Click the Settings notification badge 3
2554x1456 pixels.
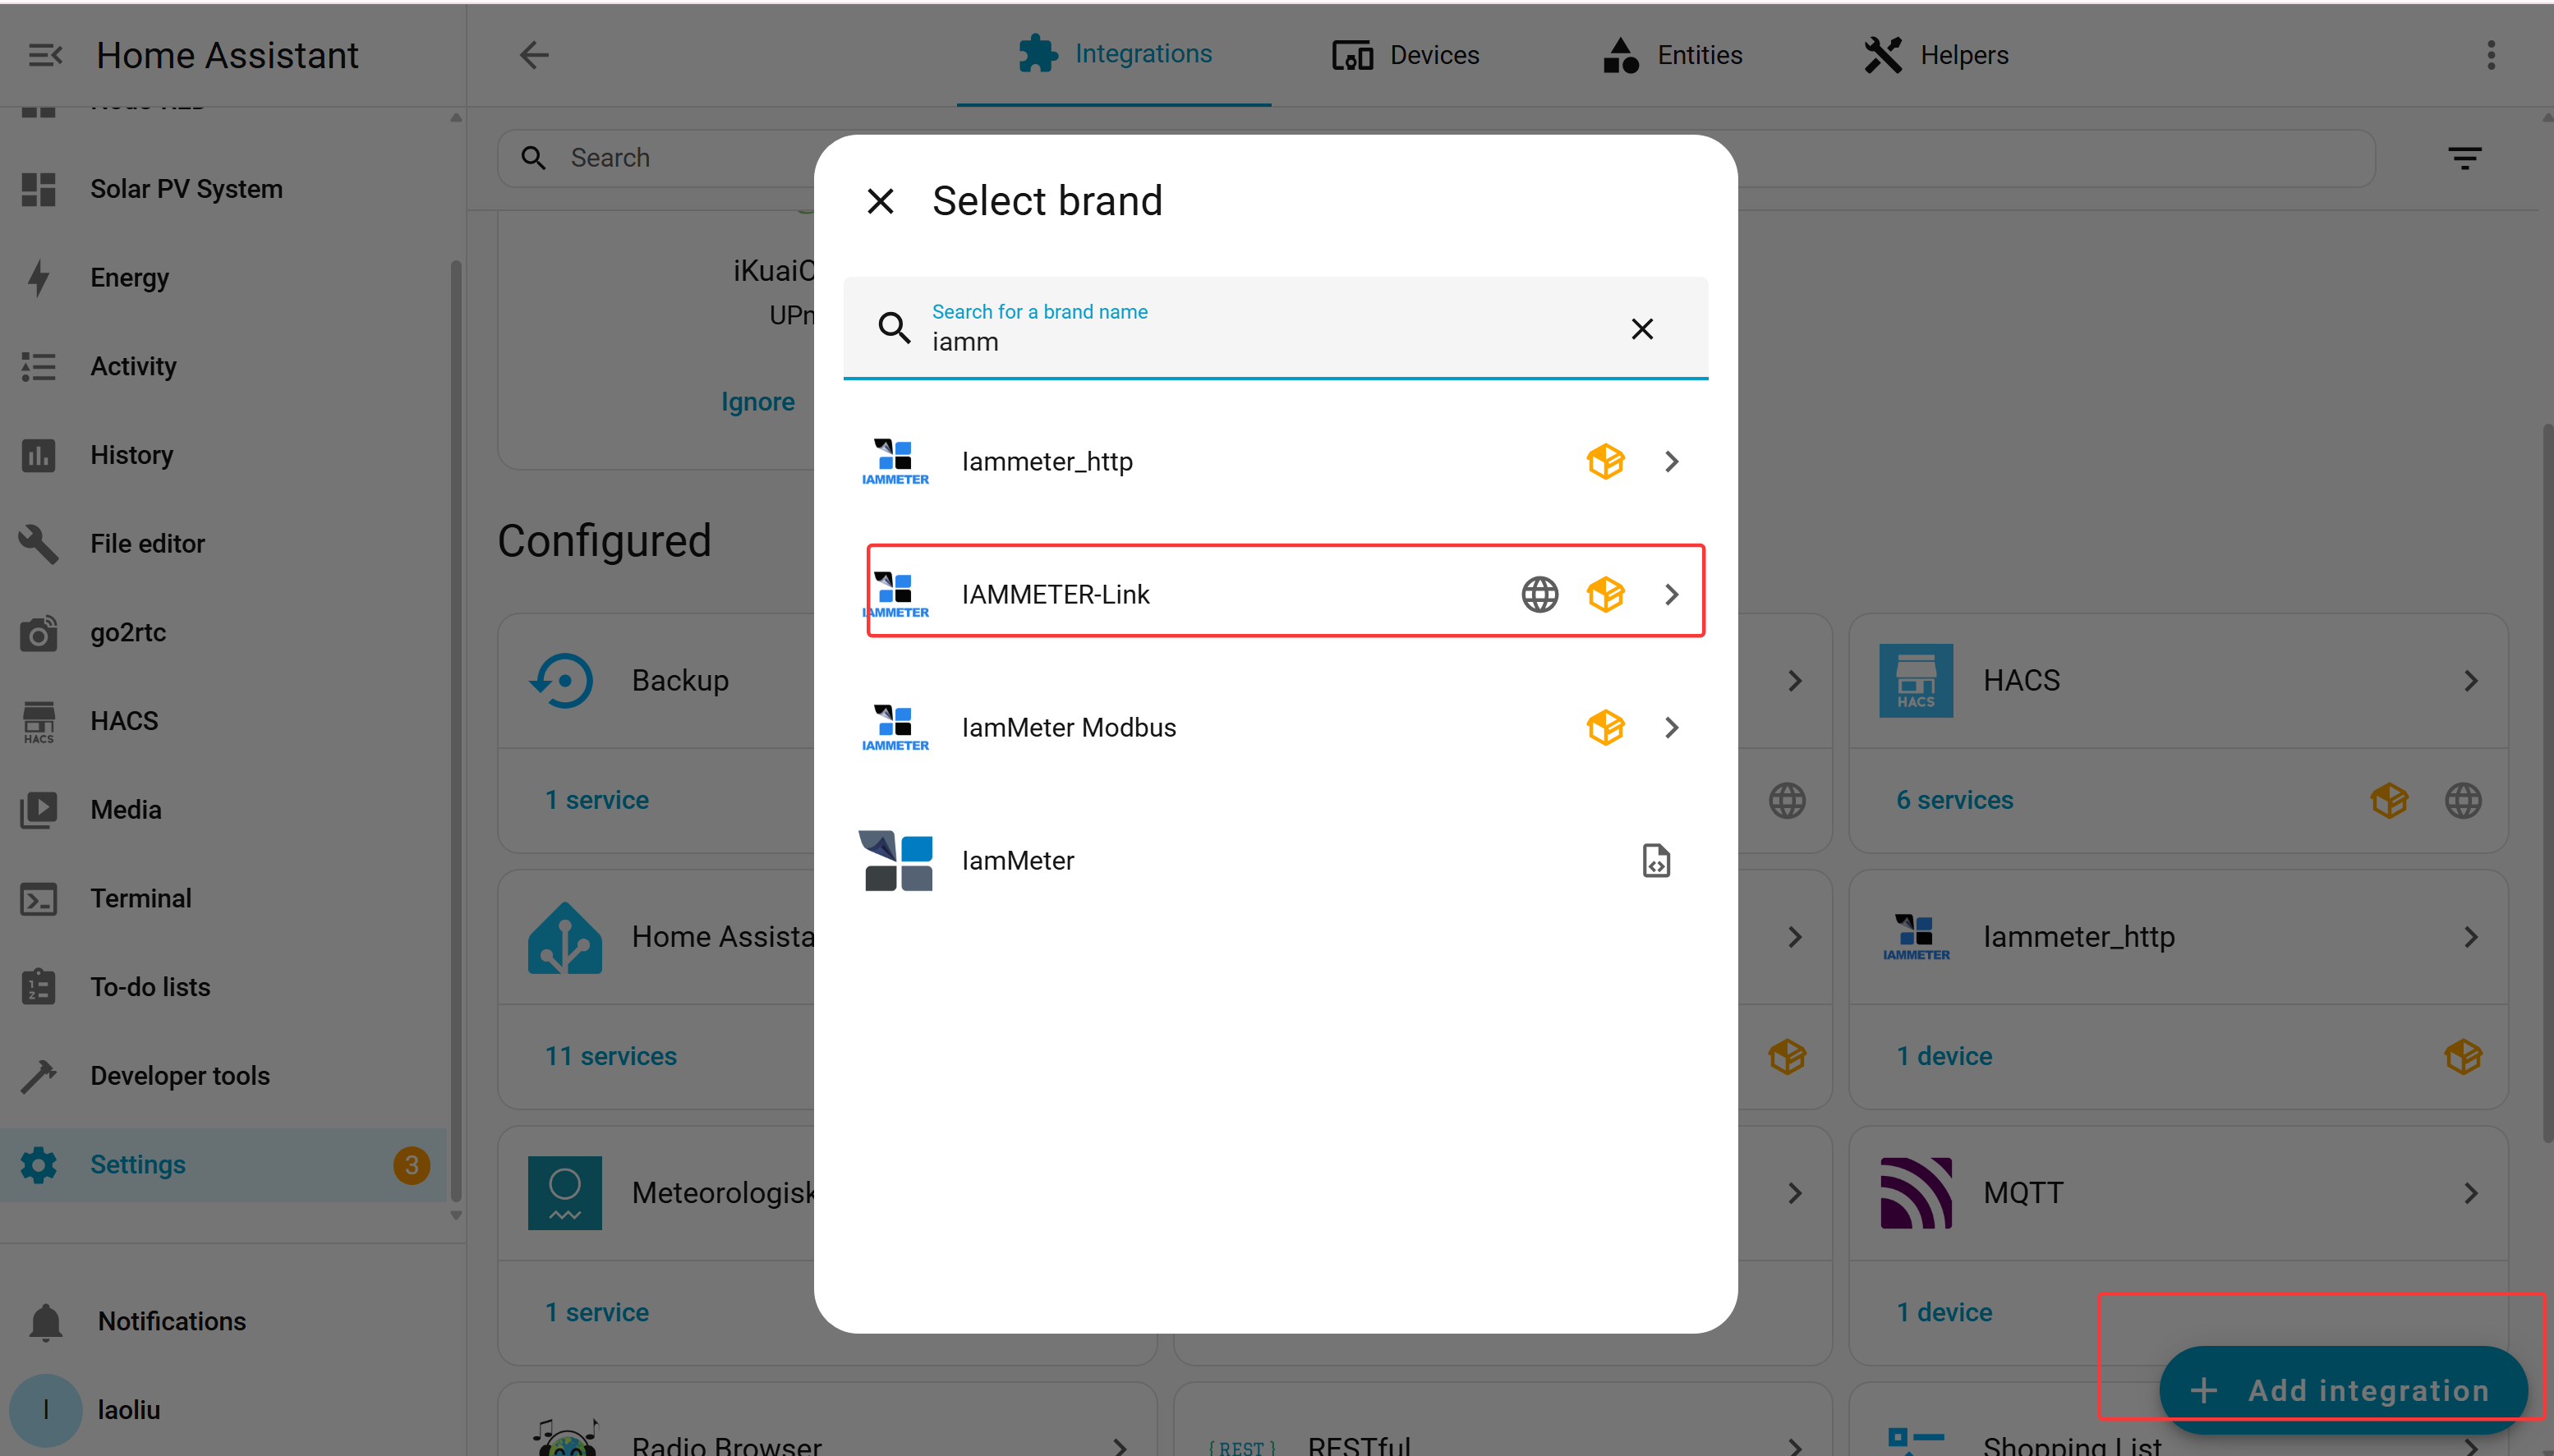tap(411, 1165)
